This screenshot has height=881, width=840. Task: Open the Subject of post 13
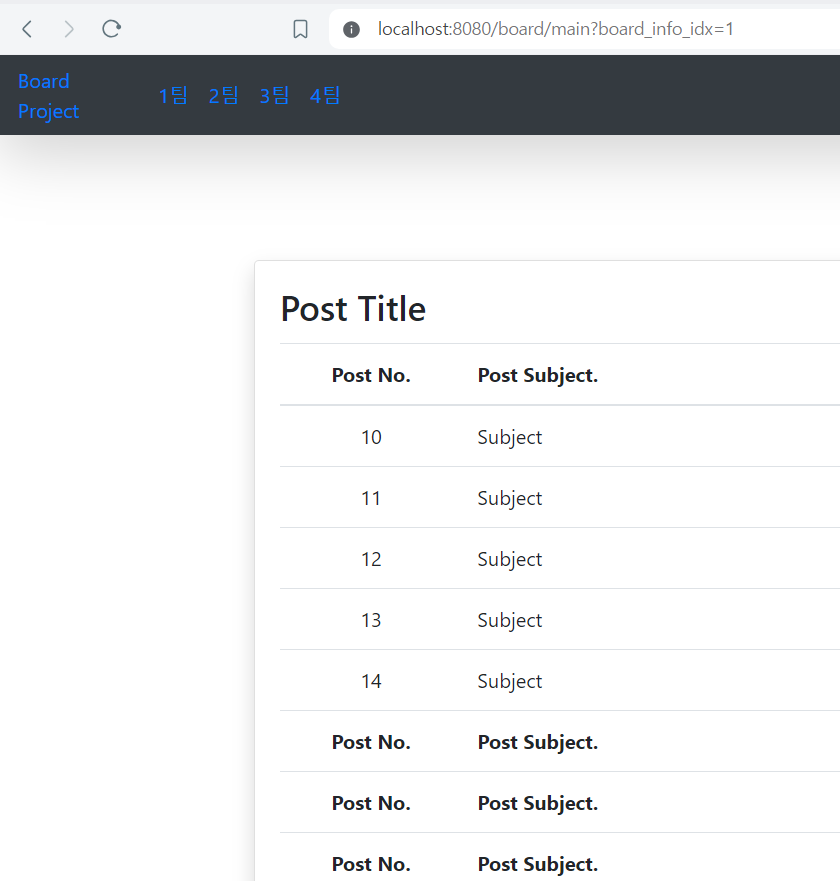tap(510, 620)
